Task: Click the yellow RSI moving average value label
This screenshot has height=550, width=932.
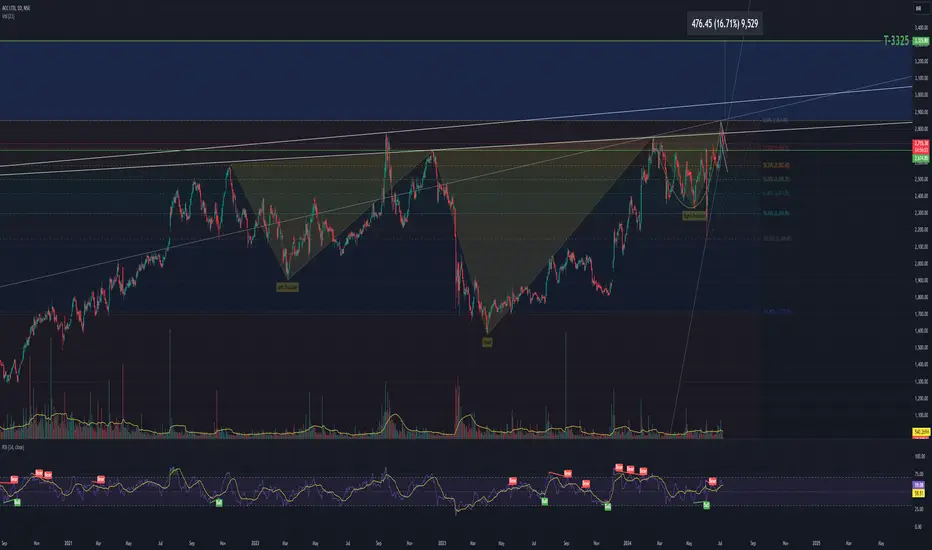Action: (x=918, y=493)
